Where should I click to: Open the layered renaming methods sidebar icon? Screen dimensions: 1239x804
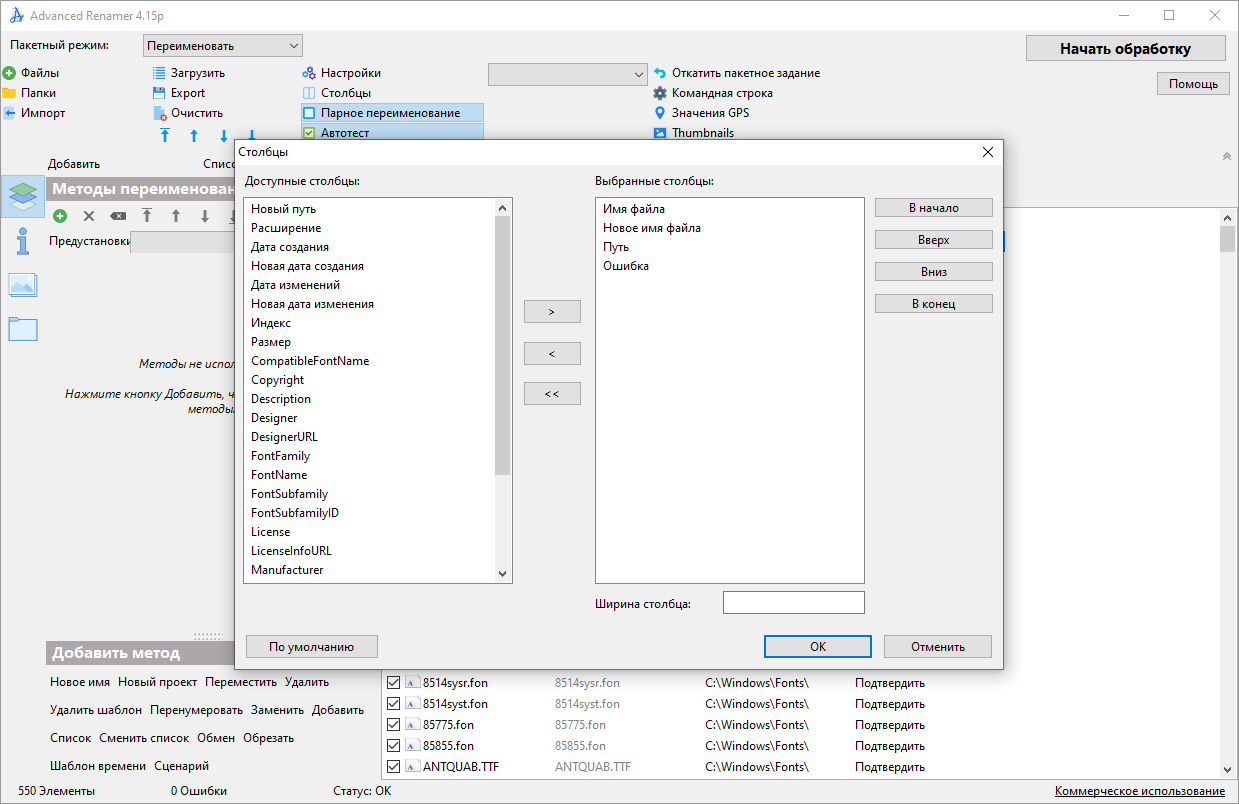pyautogui.click(x=23, y=197)
